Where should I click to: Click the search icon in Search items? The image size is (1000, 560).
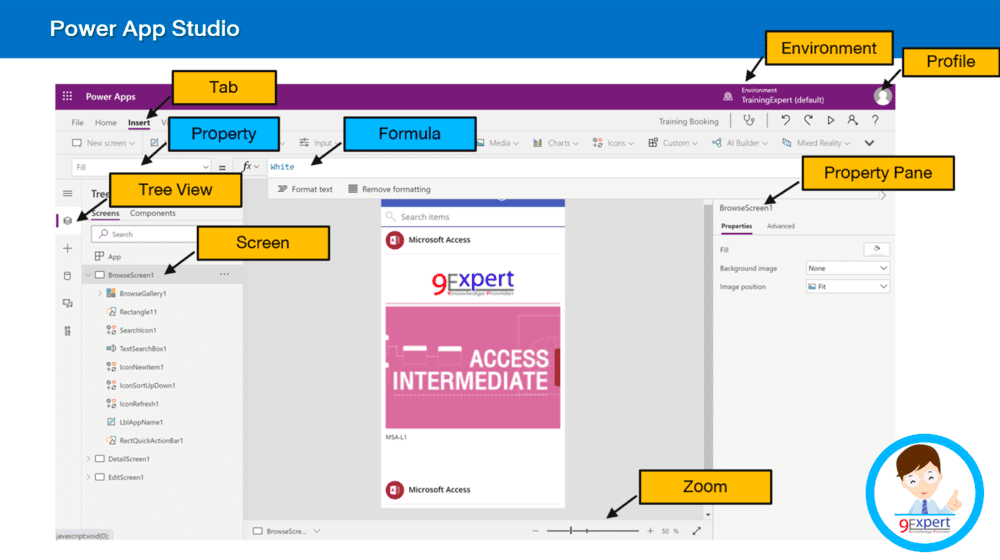391,217
